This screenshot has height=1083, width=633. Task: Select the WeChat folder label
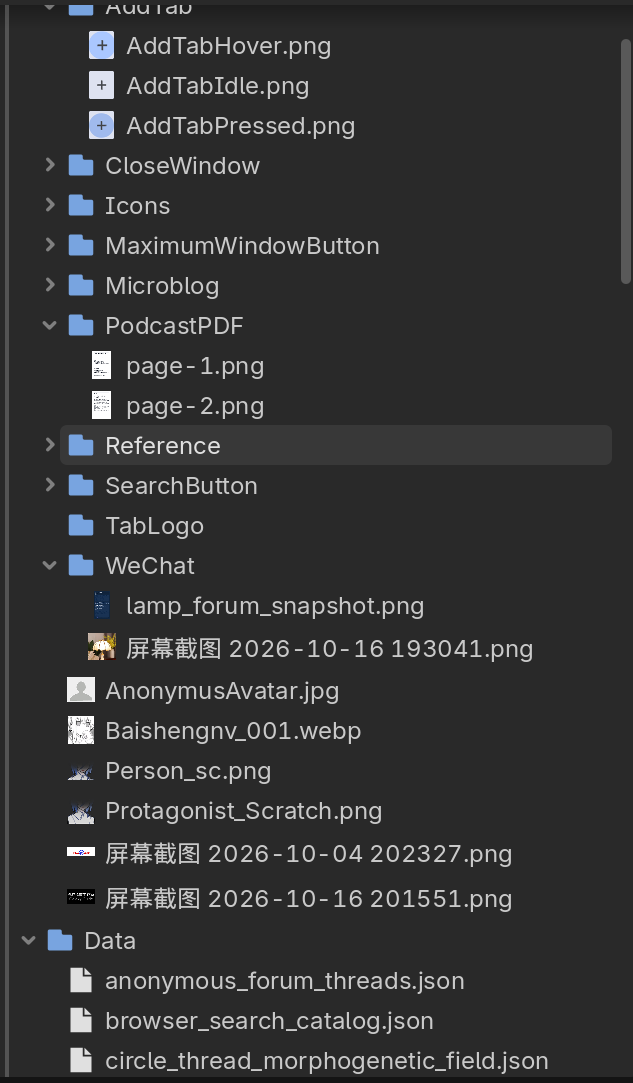150,566
